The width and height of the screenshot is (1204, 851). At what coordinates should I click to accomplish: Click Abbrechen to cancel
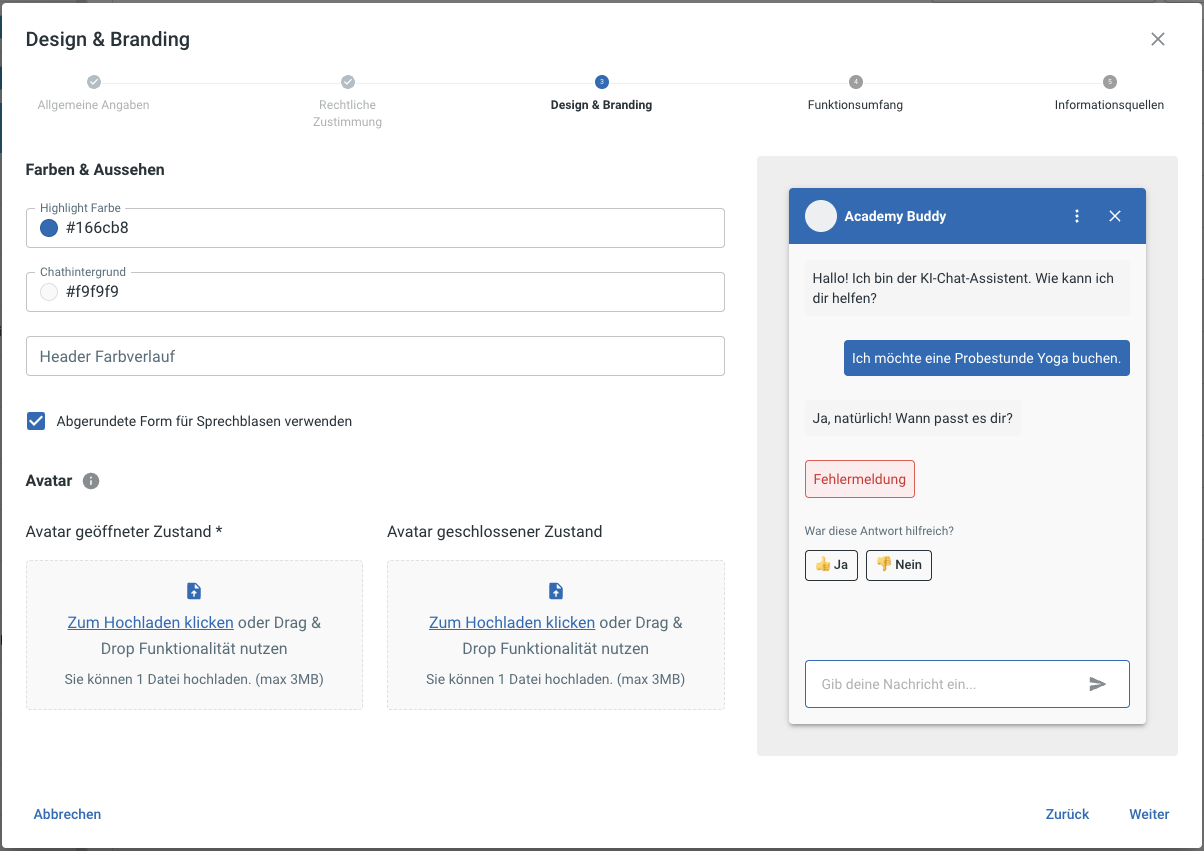(x=67, y=814)
